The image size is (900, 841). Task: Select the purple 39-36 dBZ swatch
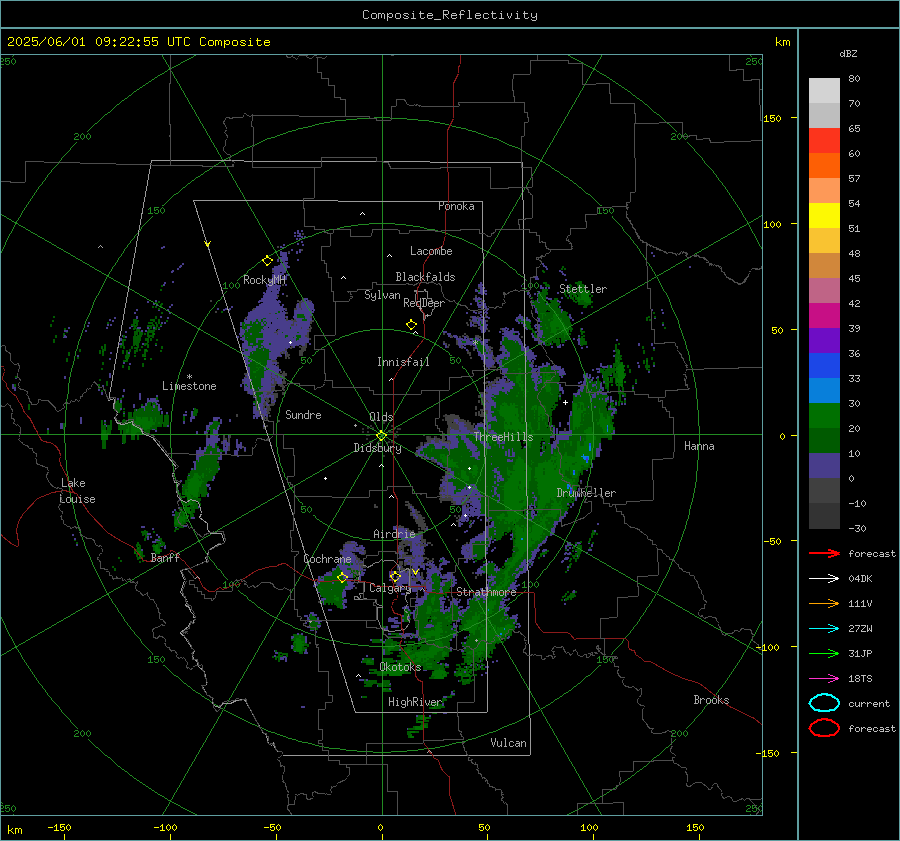[824, 341]
